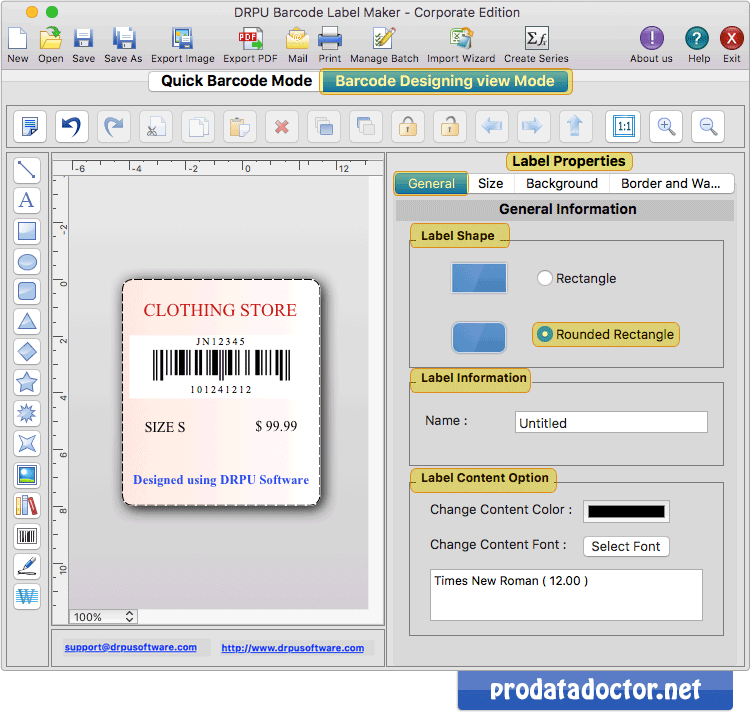Switch to Quick Barcode Mode
Image resolution: width=750 pixels, height=712 pixels.
(236, 81)
